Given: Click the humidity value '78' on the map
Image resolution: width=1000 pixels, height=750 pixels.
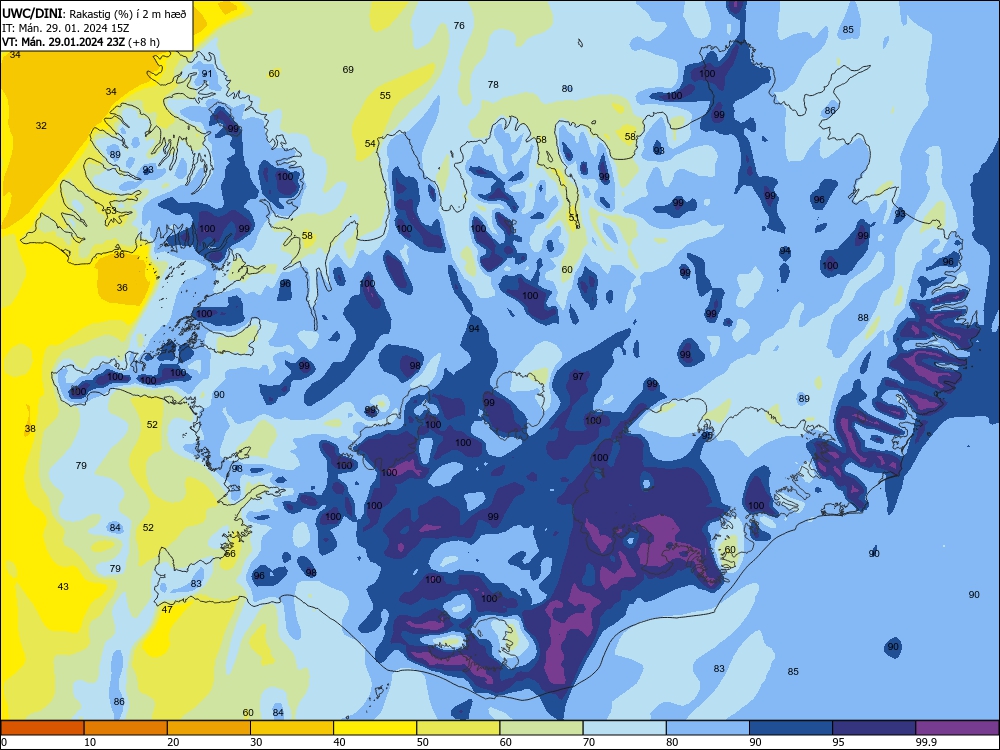Looking at the screenshot, I should click(493, 84).
